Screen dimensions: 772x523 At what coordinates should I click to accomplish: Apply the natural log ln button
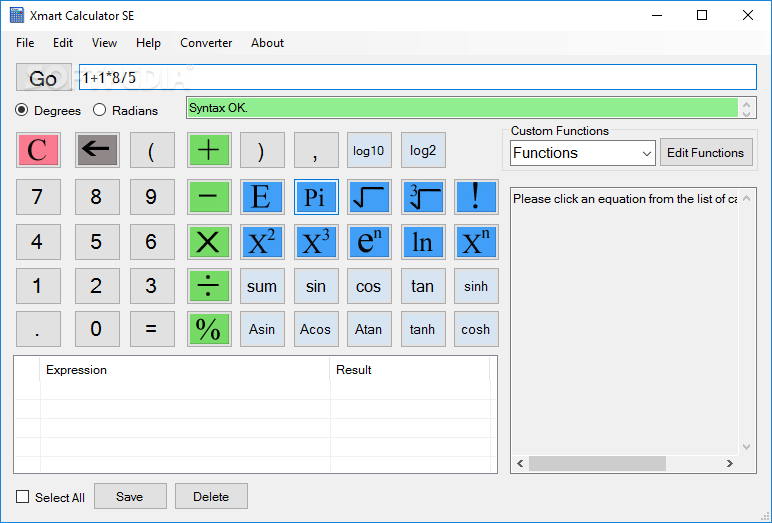[423, 242]
